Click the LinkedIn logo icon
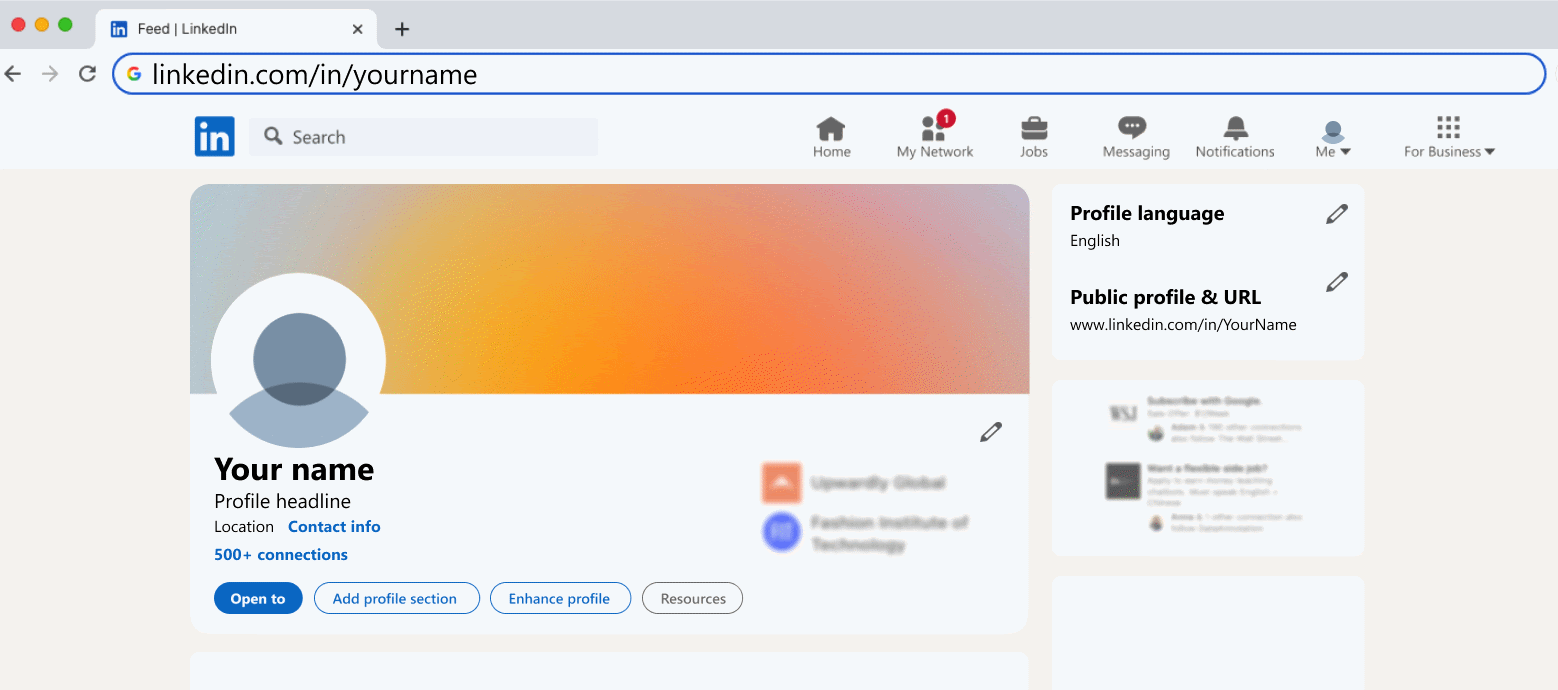 [214, 137]
